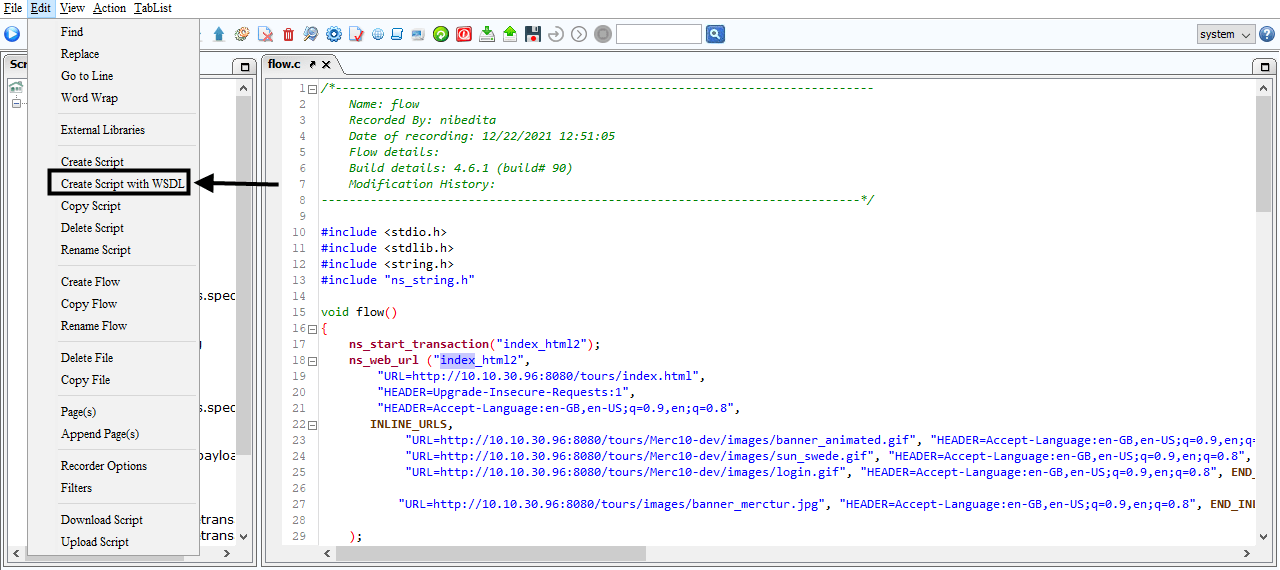Choose Recorder Options from Edit menu
1280x570 pixels.
[103, 466]
